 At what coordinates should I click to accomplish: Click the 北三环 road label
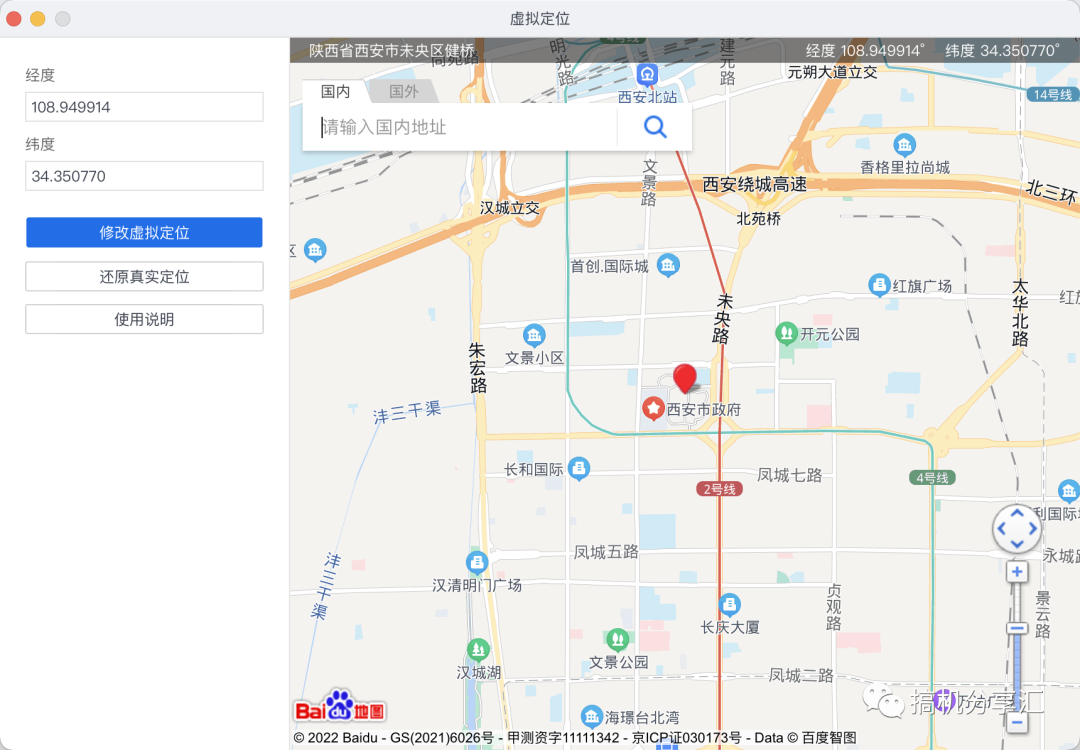click(1051, 191)
